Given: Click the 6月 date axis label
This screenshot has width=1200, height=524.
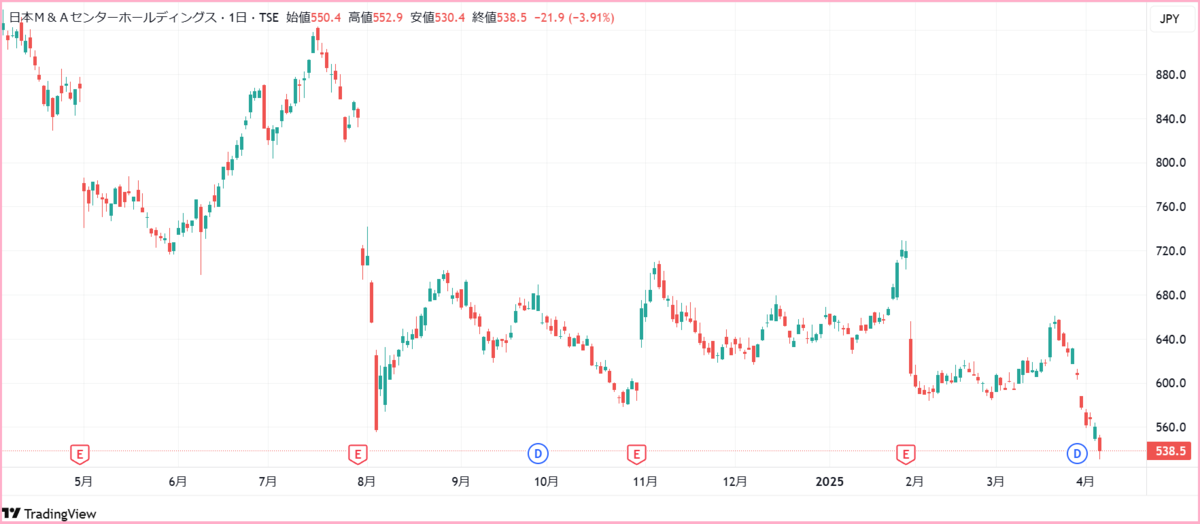Looking at the screenshot, I should point(177,481).
